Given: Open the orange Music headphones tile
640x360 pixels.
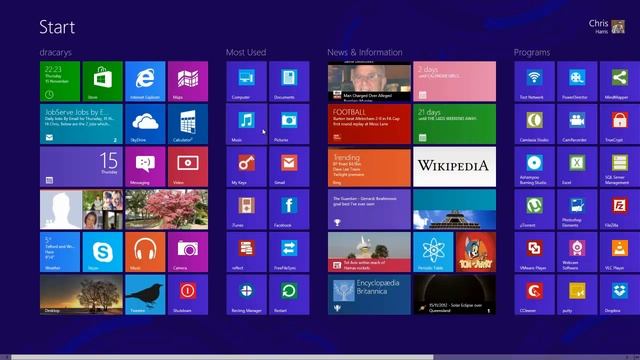Looking at the screenshot, I should pyautogui.click(x=145, y=252).
